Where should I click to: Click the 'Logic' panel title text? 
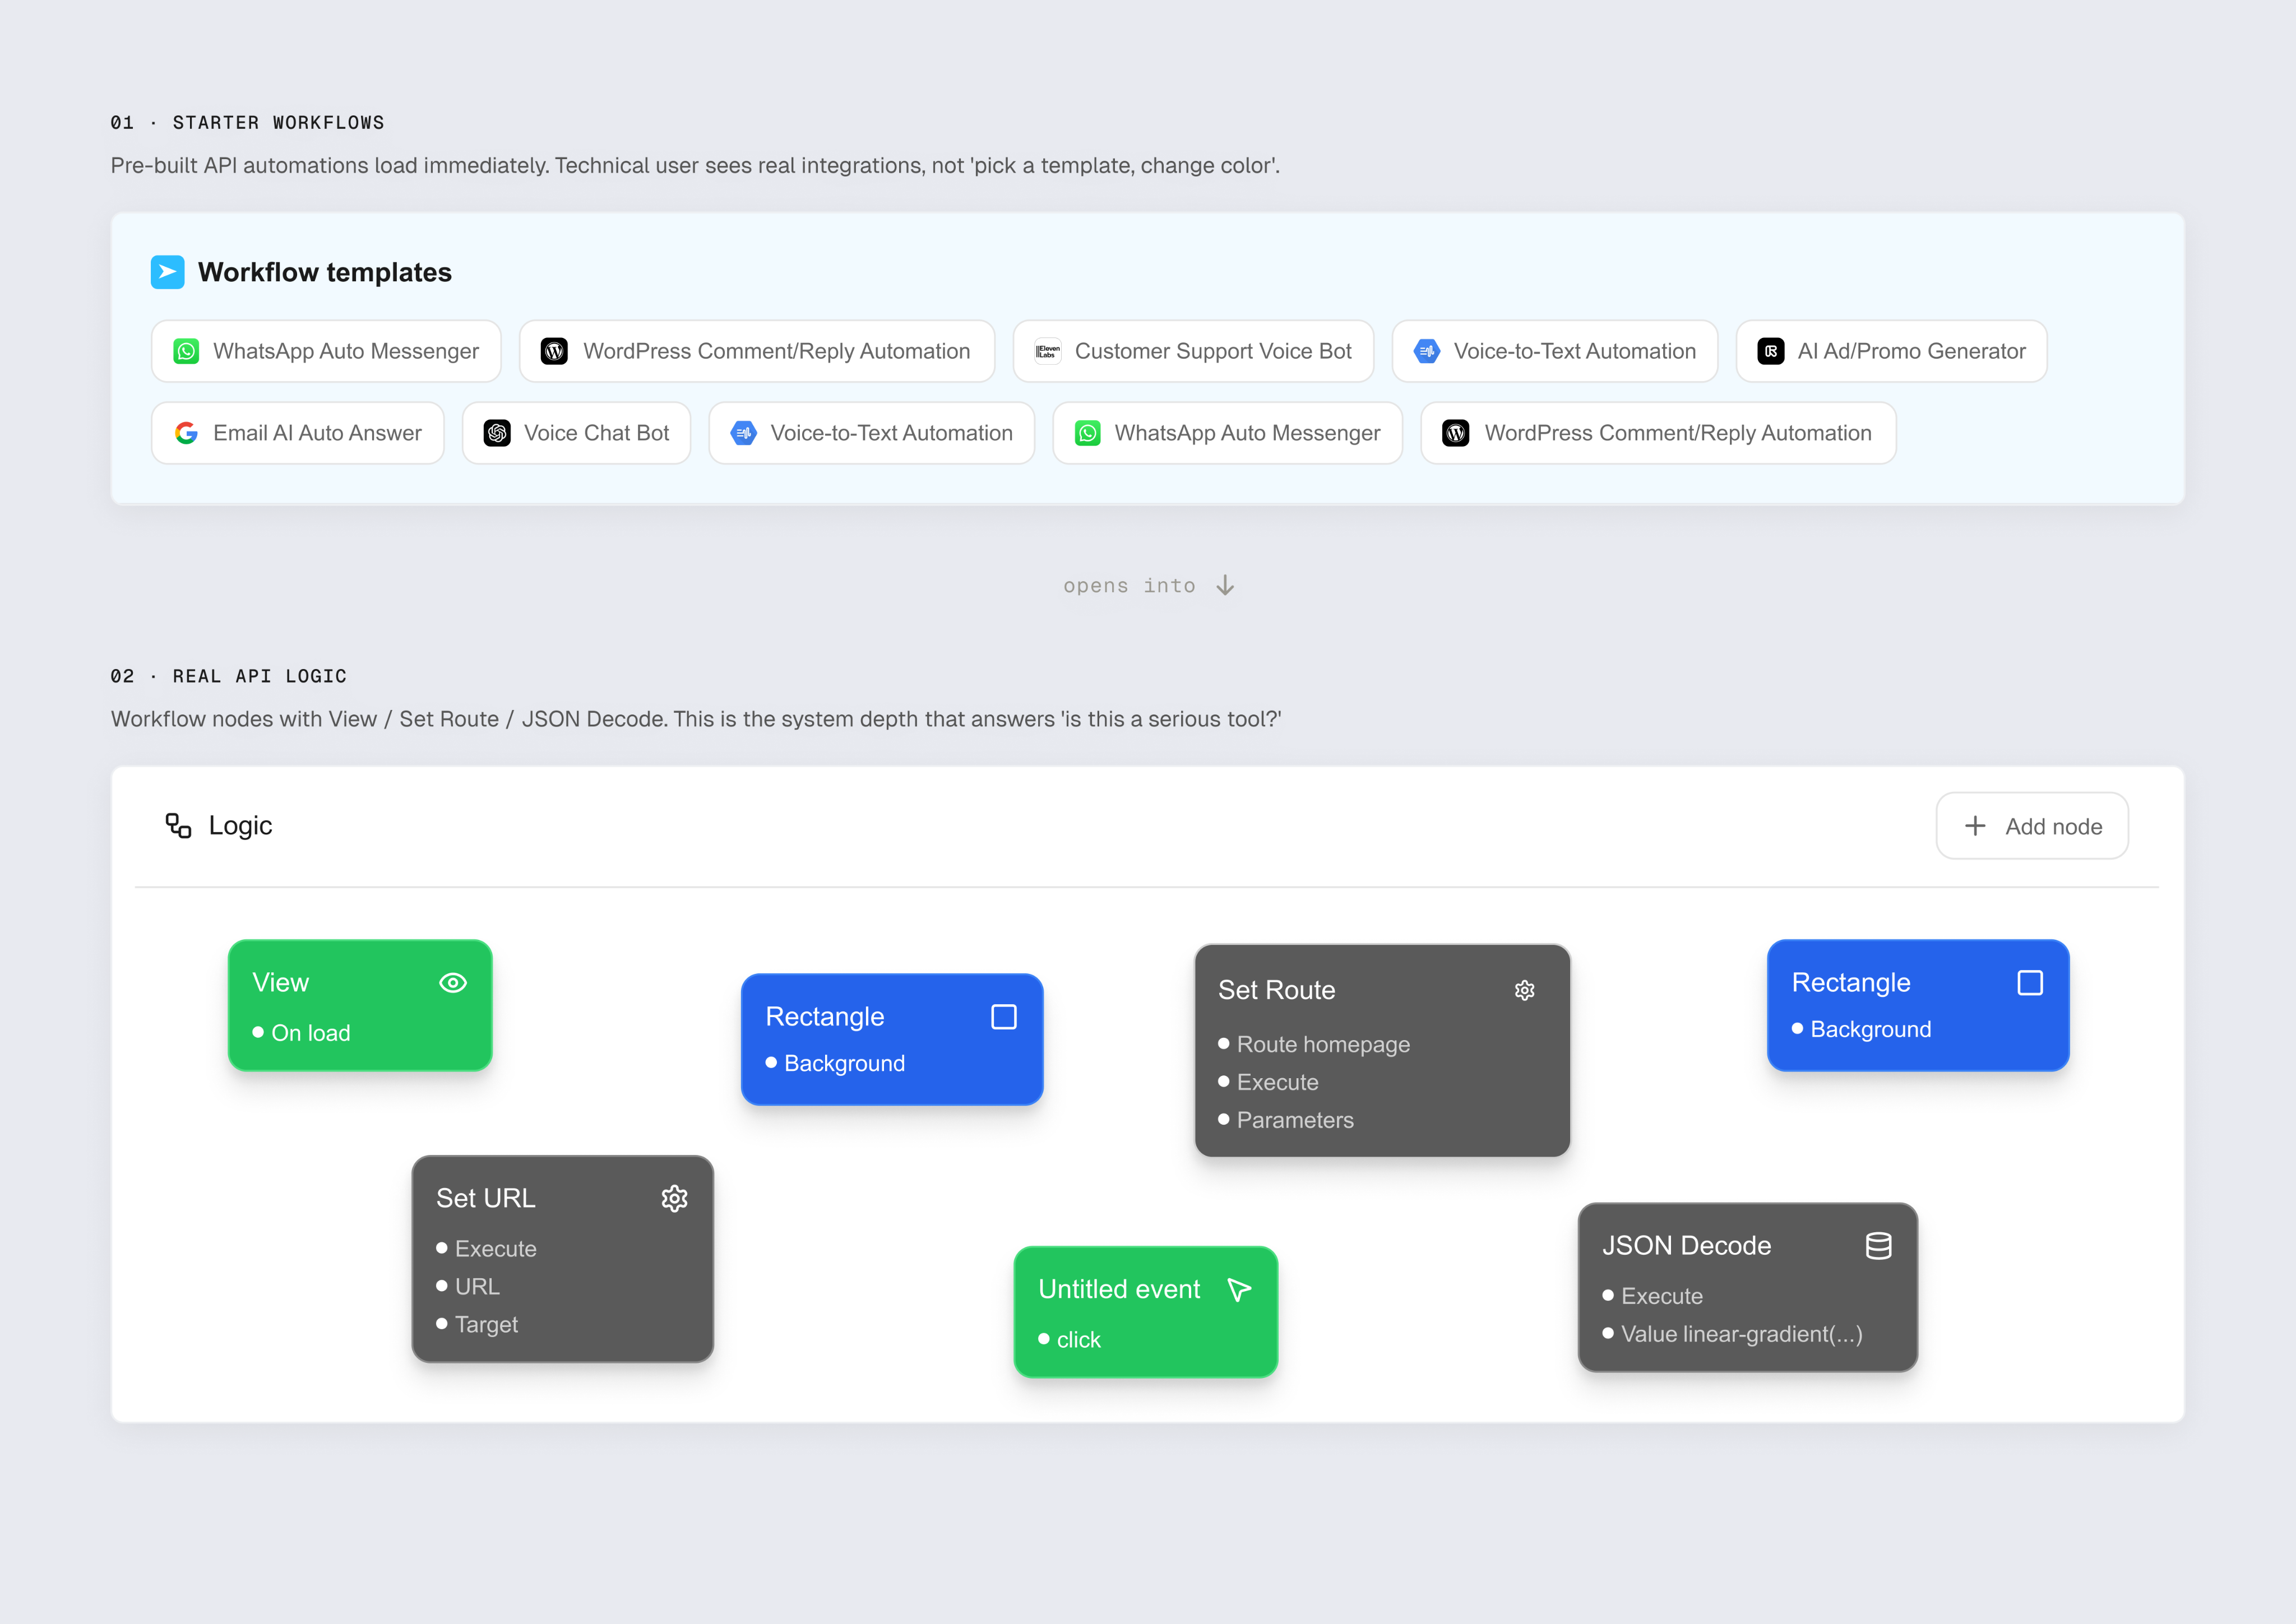pyautogui.click(x=240, y=826)
